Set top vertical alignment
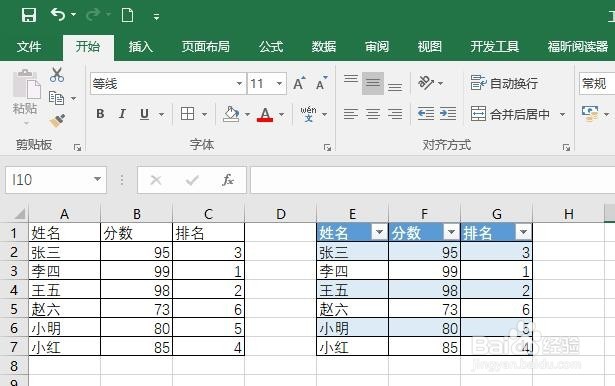Image resolution: width=615 pixels, height=386 pixels. pyautogui.click(x=351, y=79)
